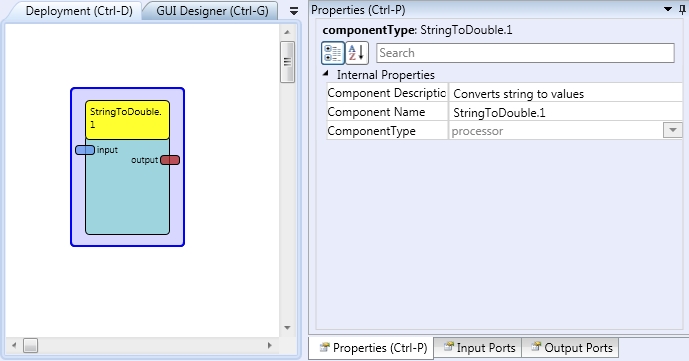689x361 pixels.
Task: Select the ComponentType property label
Action: (387, 131)
